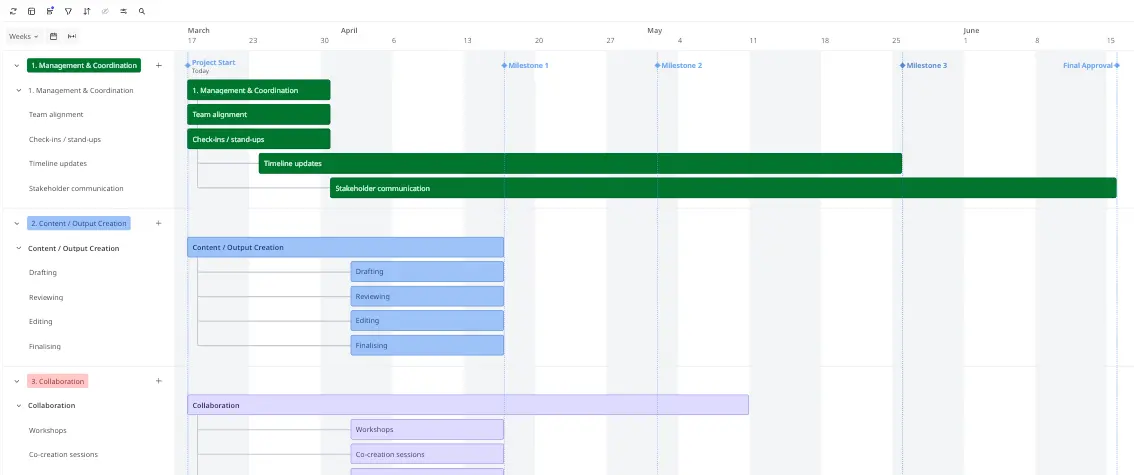Viewport: 1134px width, 475px height.
Task: Select the green Management & Coordination summary bar
Action: [x=259, y=90]
